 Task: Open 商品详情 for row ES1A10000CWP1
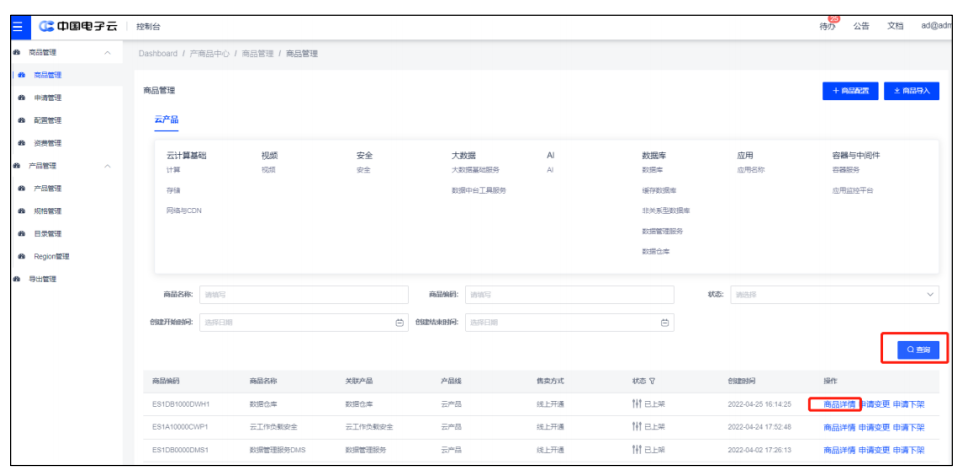(839, 428)
